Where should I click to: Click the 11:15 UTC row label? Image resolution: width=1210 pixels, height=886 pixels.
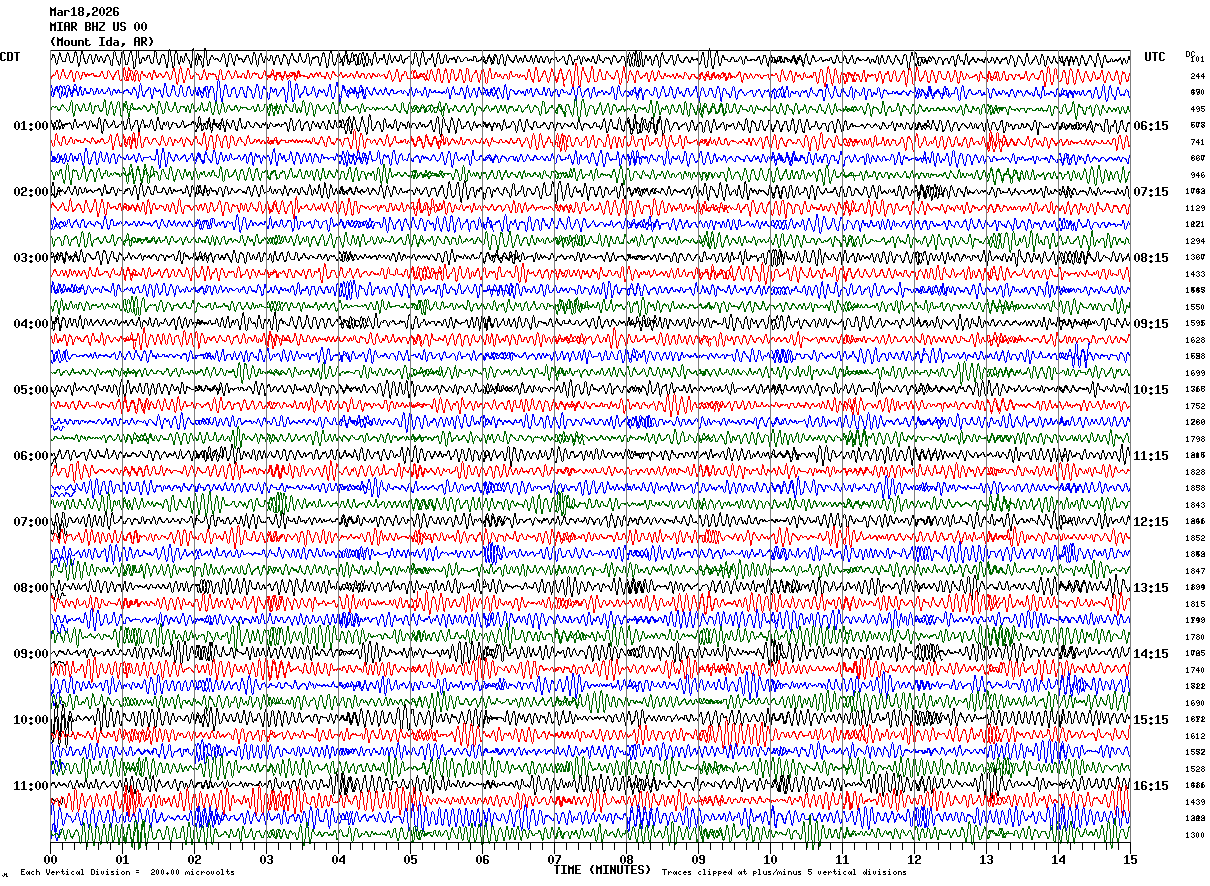click(1151, 456)
